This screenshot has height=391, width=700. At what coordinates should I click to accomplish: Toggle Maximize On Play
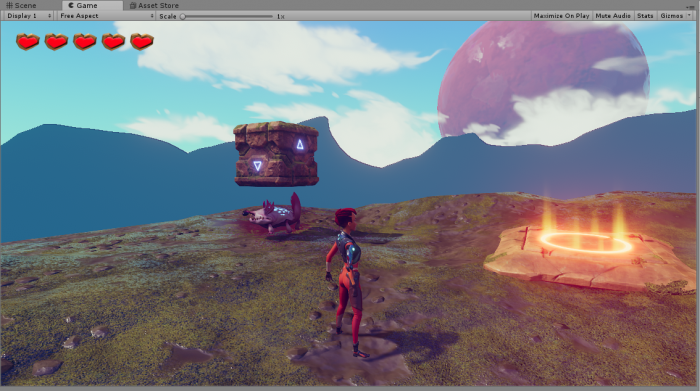(x=561, y=16)
